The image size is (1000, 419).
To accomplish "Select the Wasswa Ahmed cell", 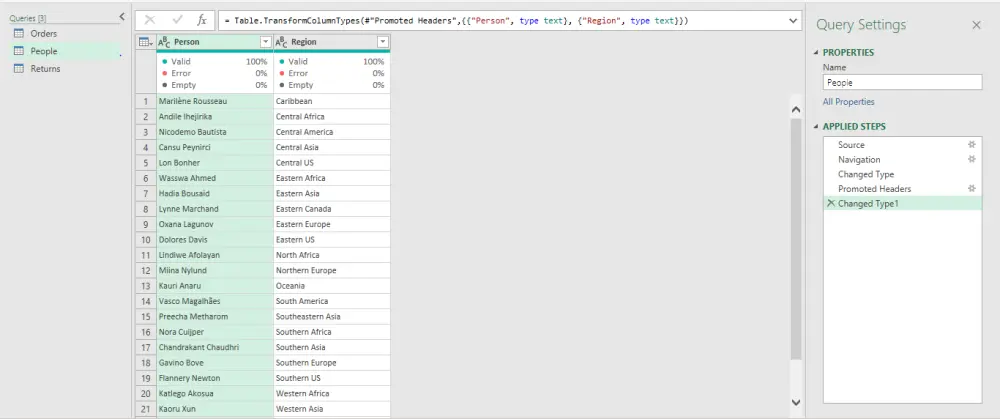I will tap(215, 178).
